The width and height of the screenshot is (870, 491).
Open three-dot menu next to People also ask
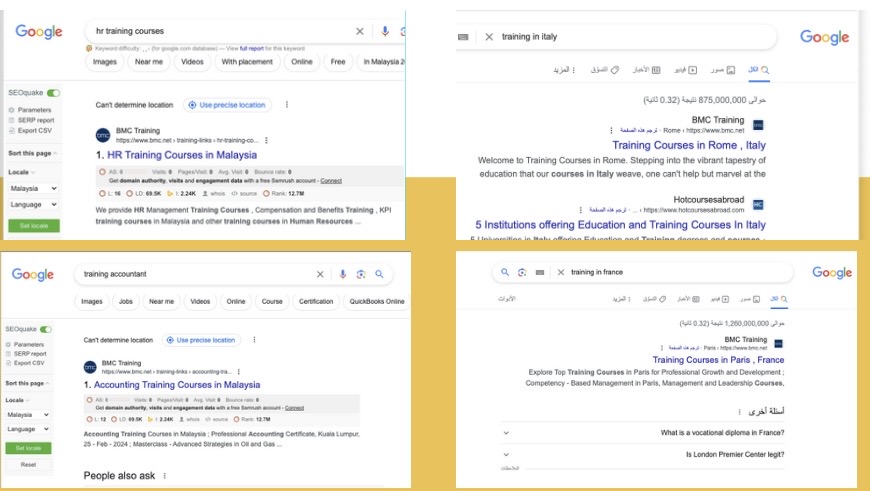(x=164, y=475)
